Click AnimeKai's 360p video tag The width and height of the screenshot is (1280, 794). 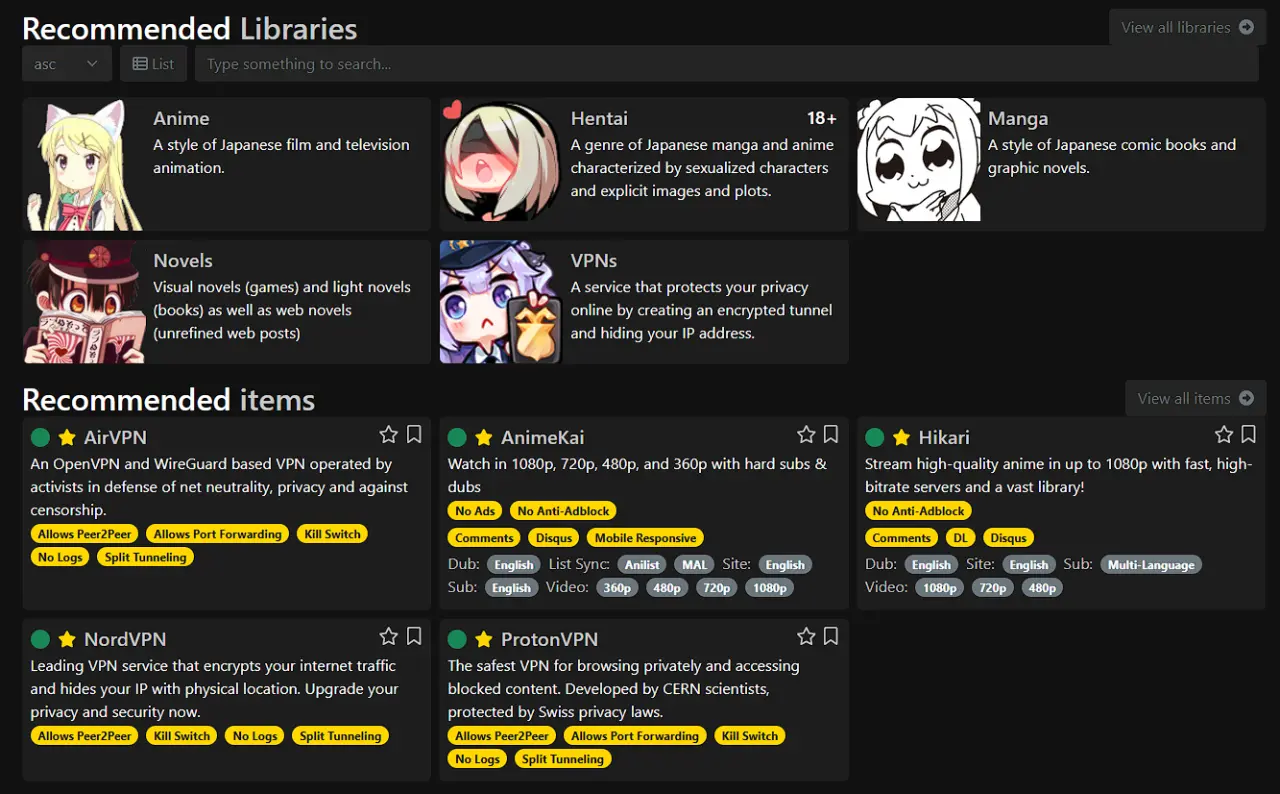click(617, 588)
